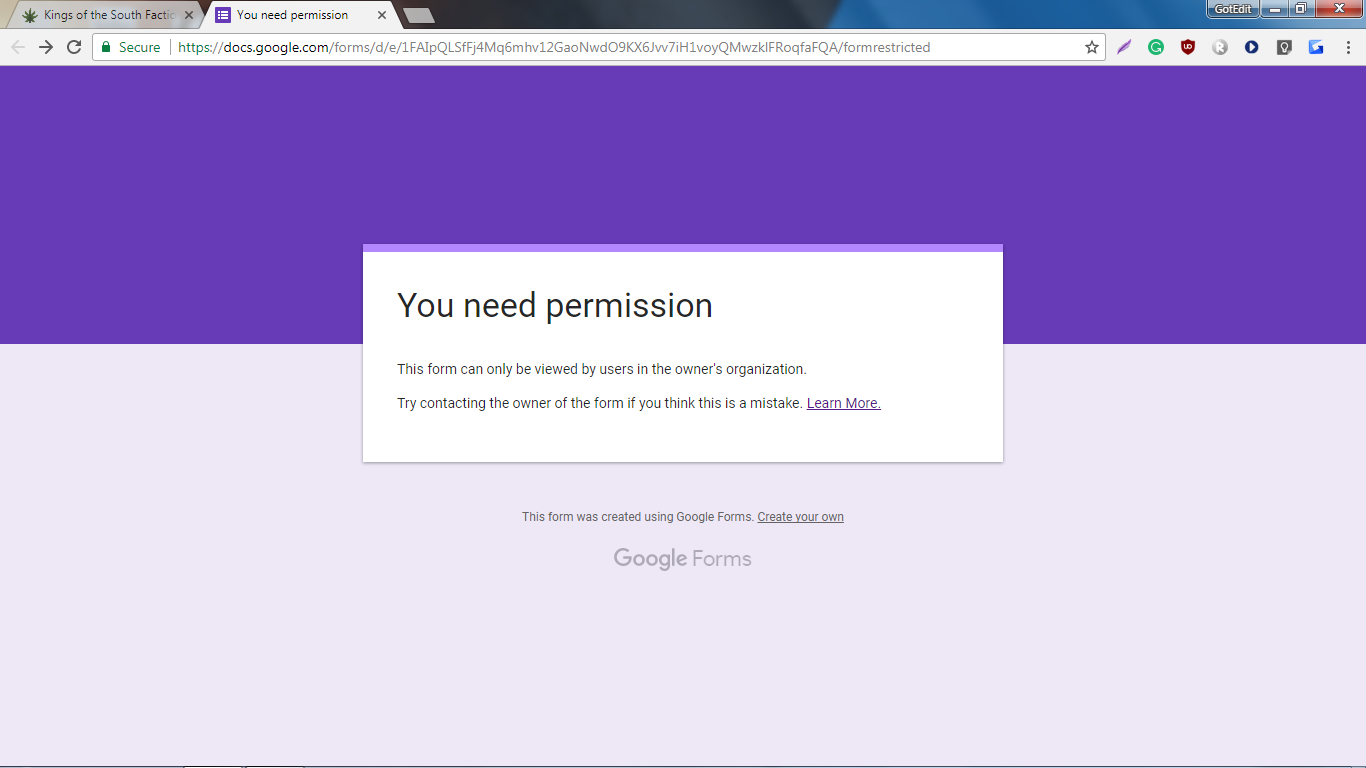Click the purple feather extension icon
The height and width of the screenshot is (768, 1366).
click(1124, 47)
